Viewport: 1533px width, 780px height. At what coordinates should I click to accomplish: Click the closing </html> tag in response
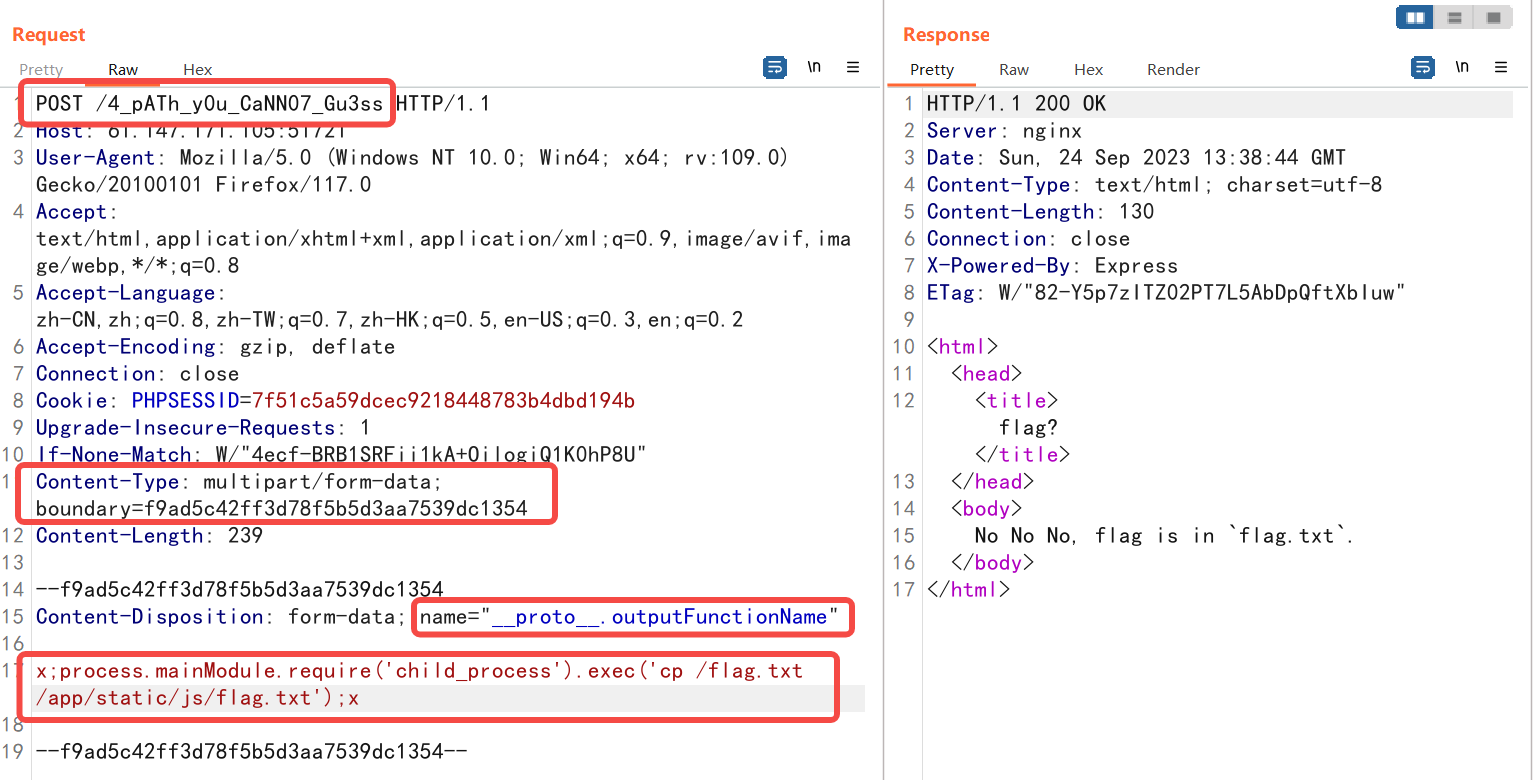(968, 590)
